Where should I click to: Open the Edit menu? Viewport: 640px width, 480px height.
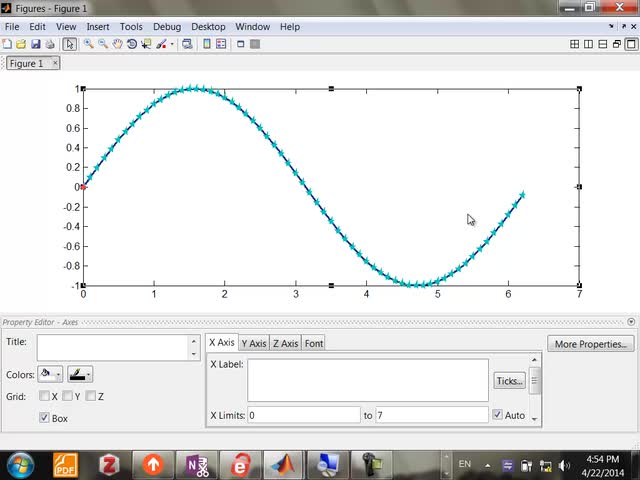tap(37, 27)
